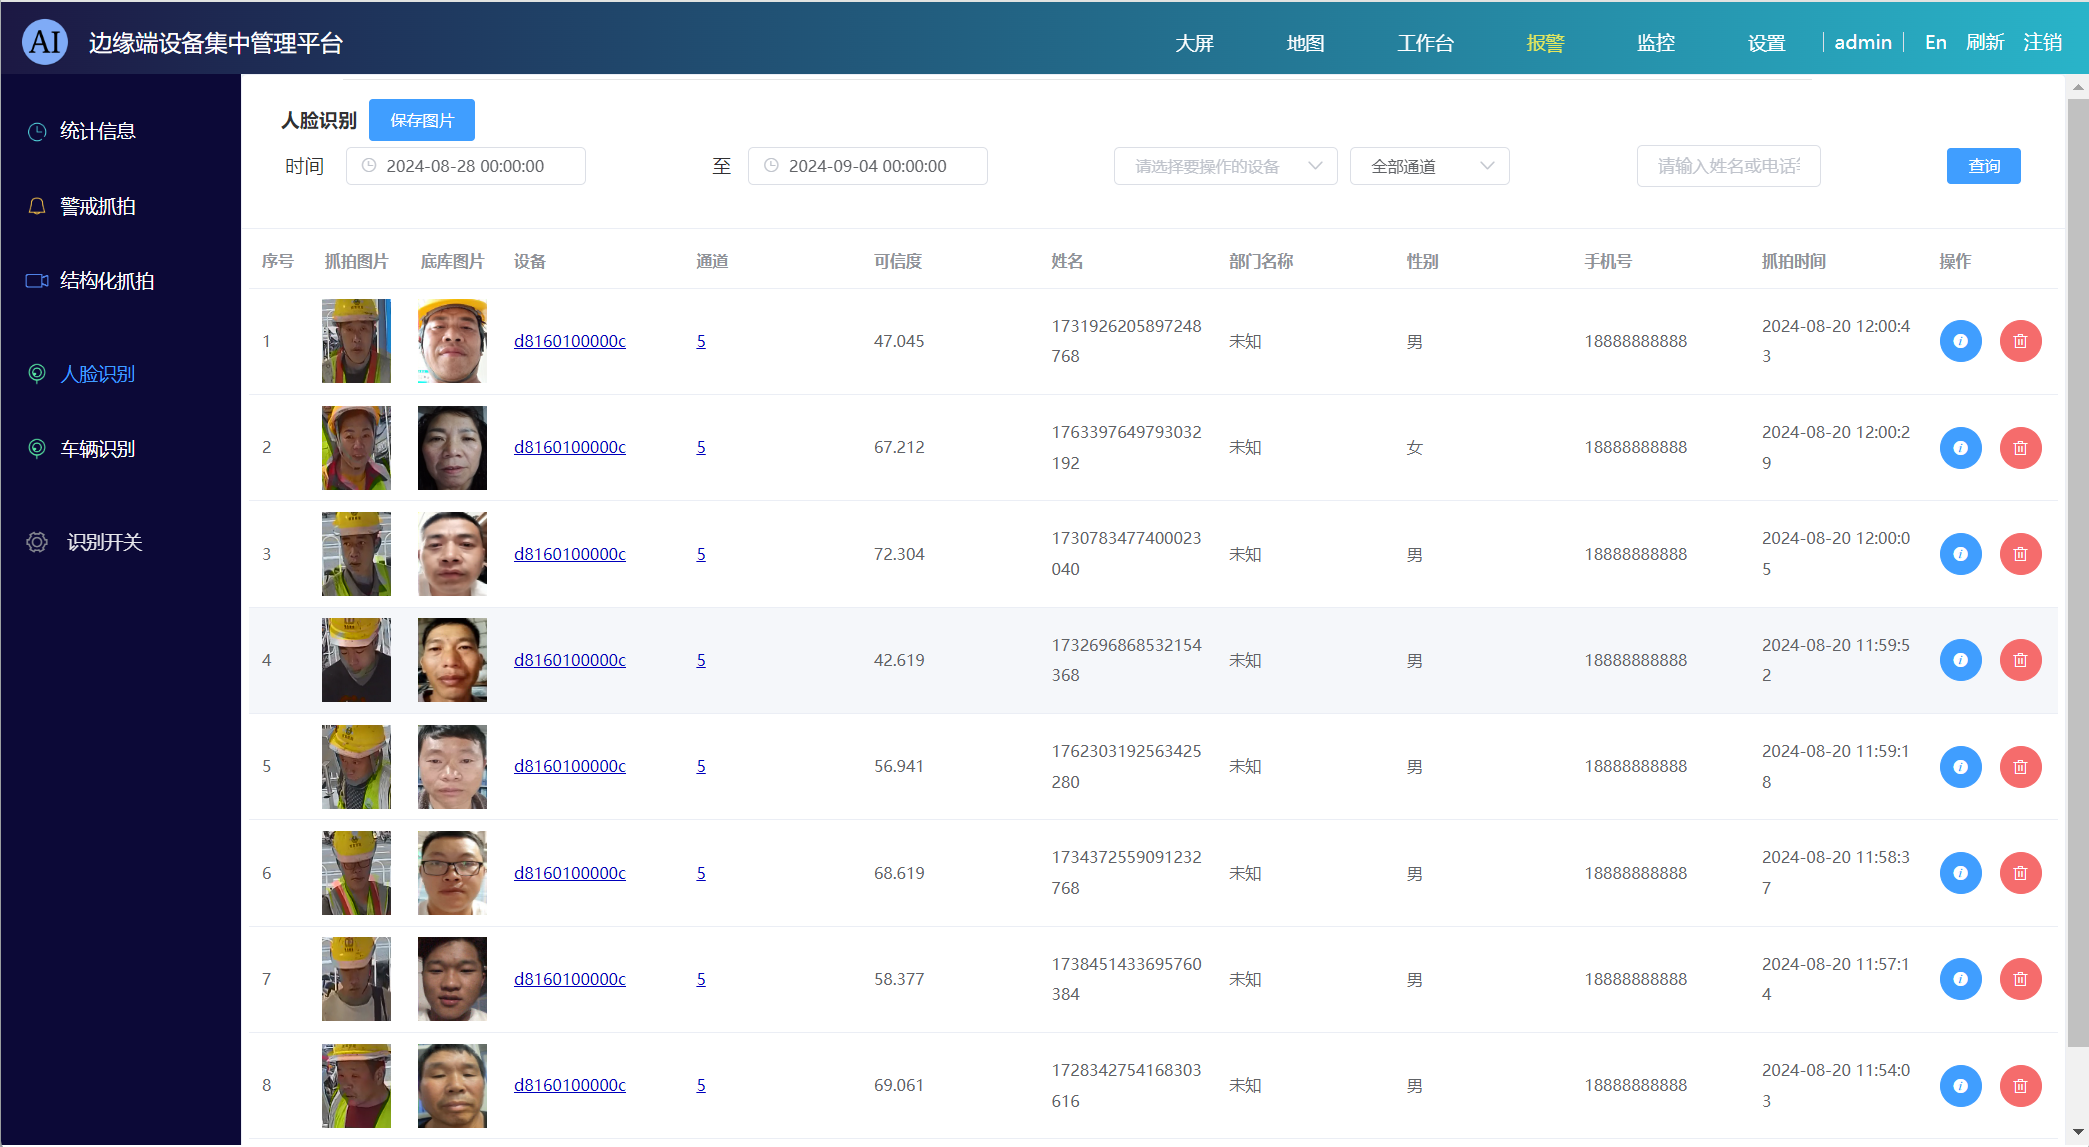The width and height of the screenshot is (2089, 1147).
Task: Click clock icon in start time field
Action: [x=369, y=166]
